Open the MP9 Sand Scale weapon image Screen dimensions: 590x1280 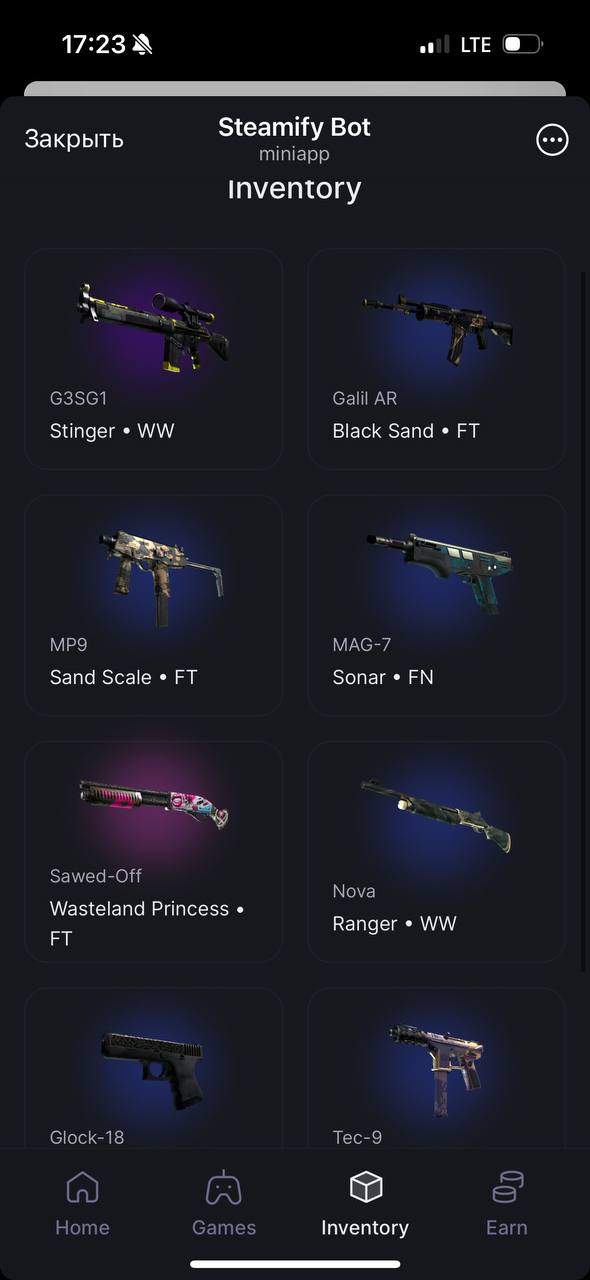(x=161, y=577)
